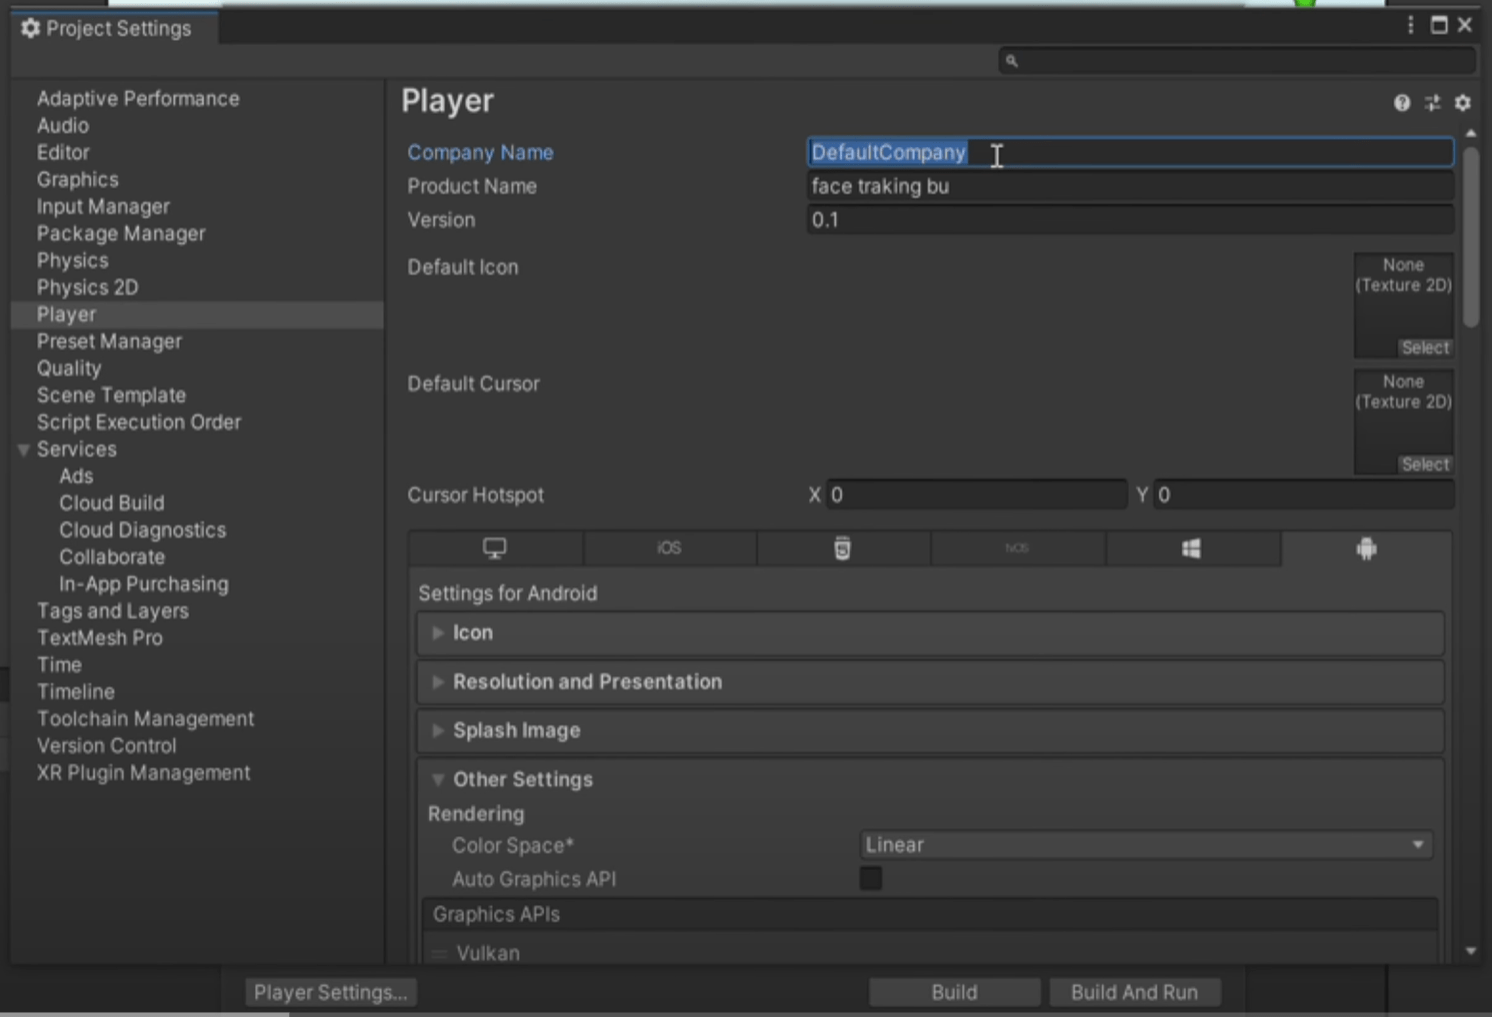Open Package Manager settings
The width and height of the screenshot is (1492, 1017).
121,234
